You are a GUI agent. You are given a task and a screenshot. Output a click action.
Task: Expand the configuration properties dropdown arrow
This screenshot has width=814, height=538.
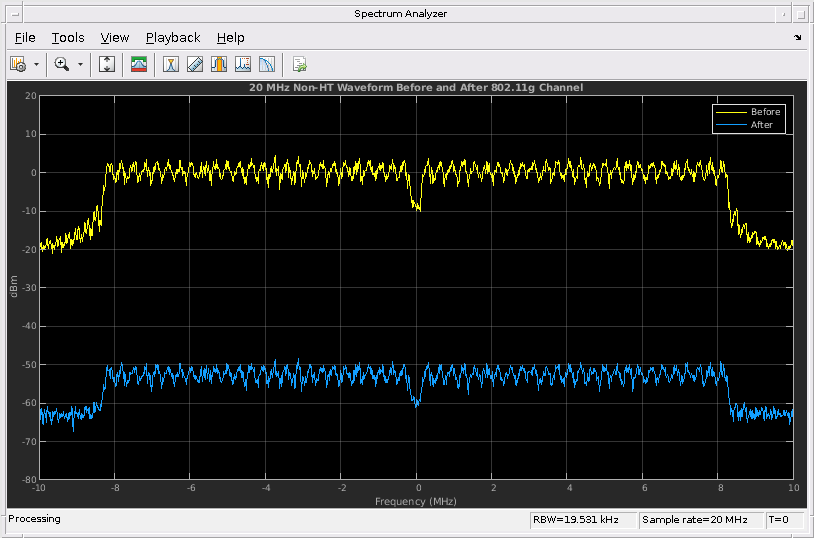coord(37,64)
